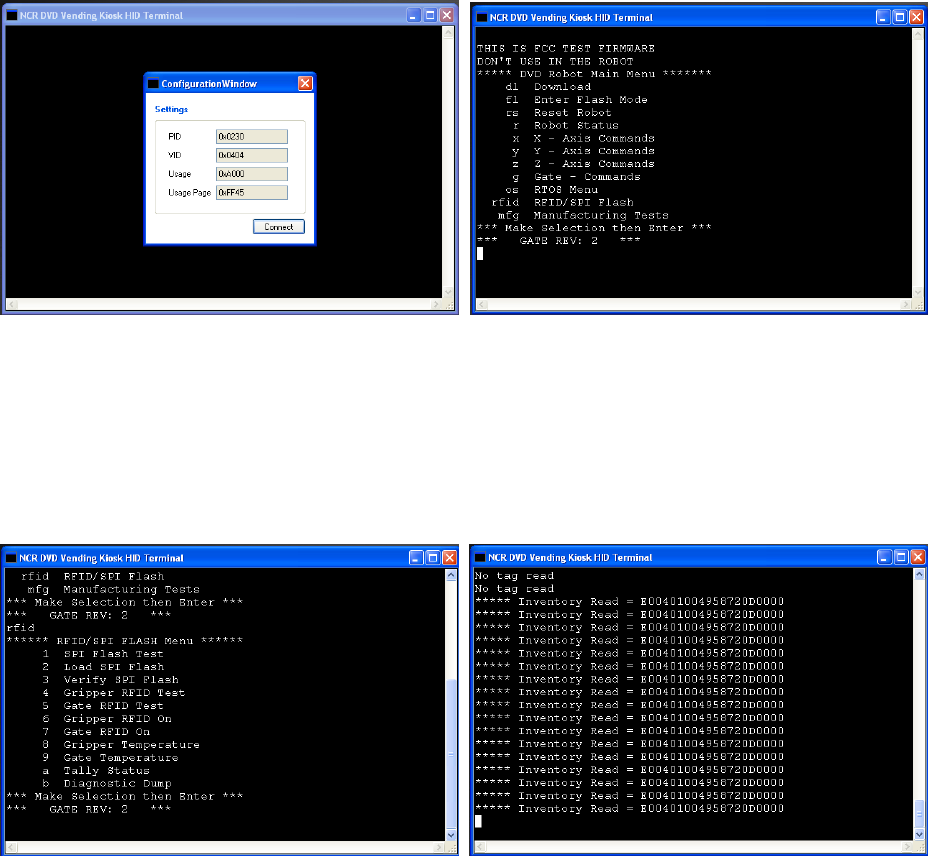This screenshot has width=928, height=856.
Task: Click the Connect button in ConfigurationWindow
Action: 279,227
